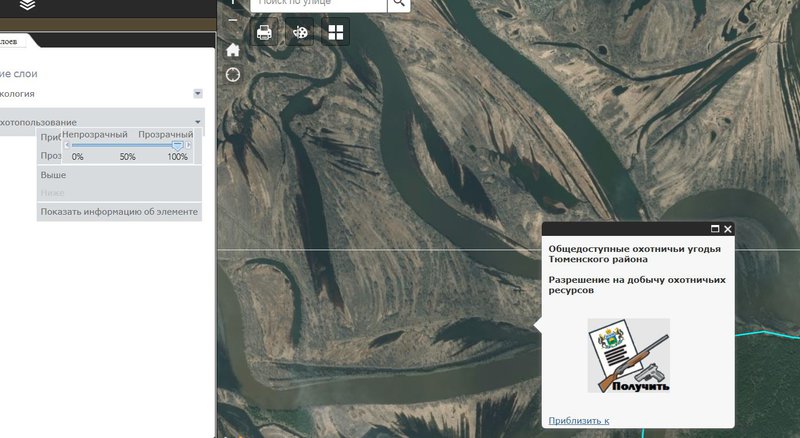Click the "Приблизить к" link
This screenshot has width=800, height=438.
(x=579, y=420)
